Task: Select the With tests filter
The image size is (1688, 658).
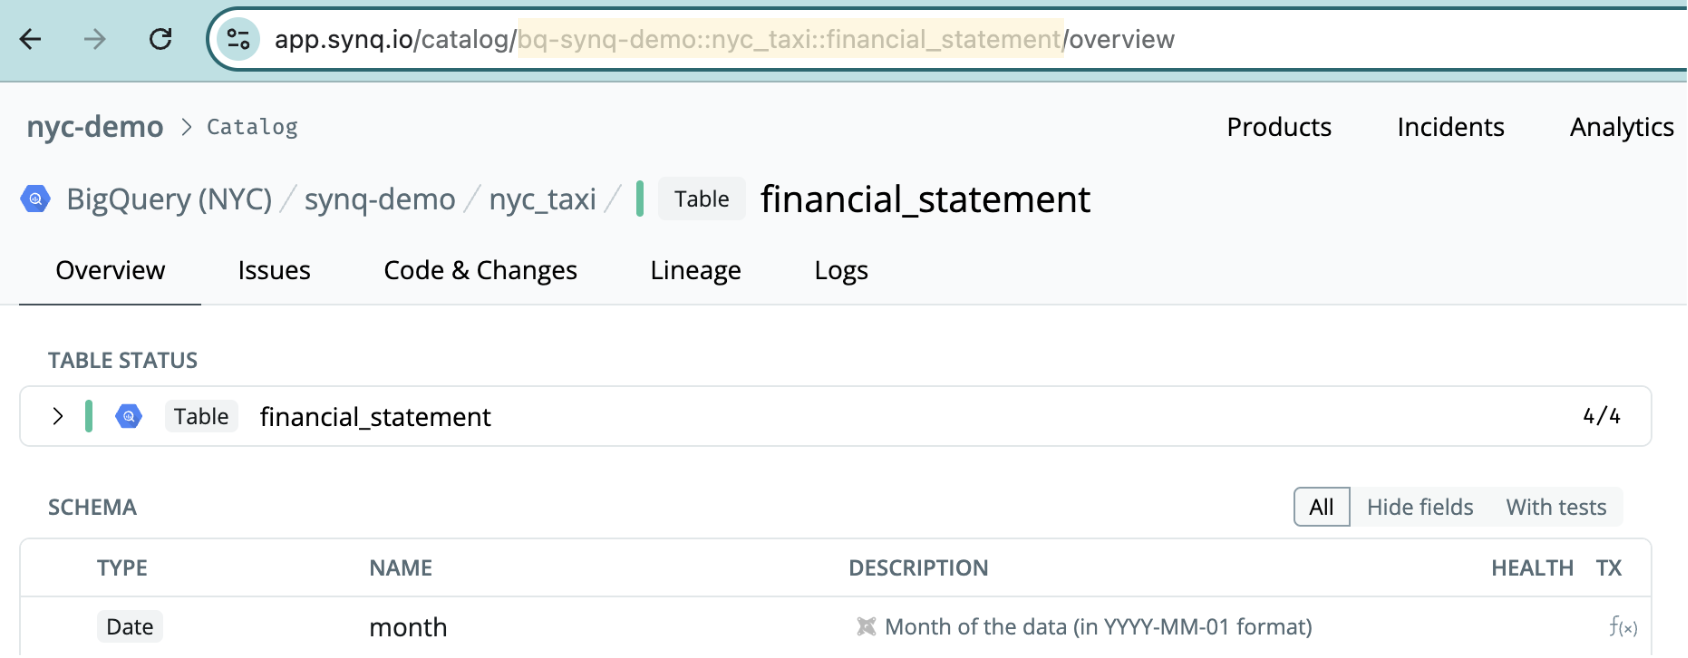Action: tap(1556, 507)
